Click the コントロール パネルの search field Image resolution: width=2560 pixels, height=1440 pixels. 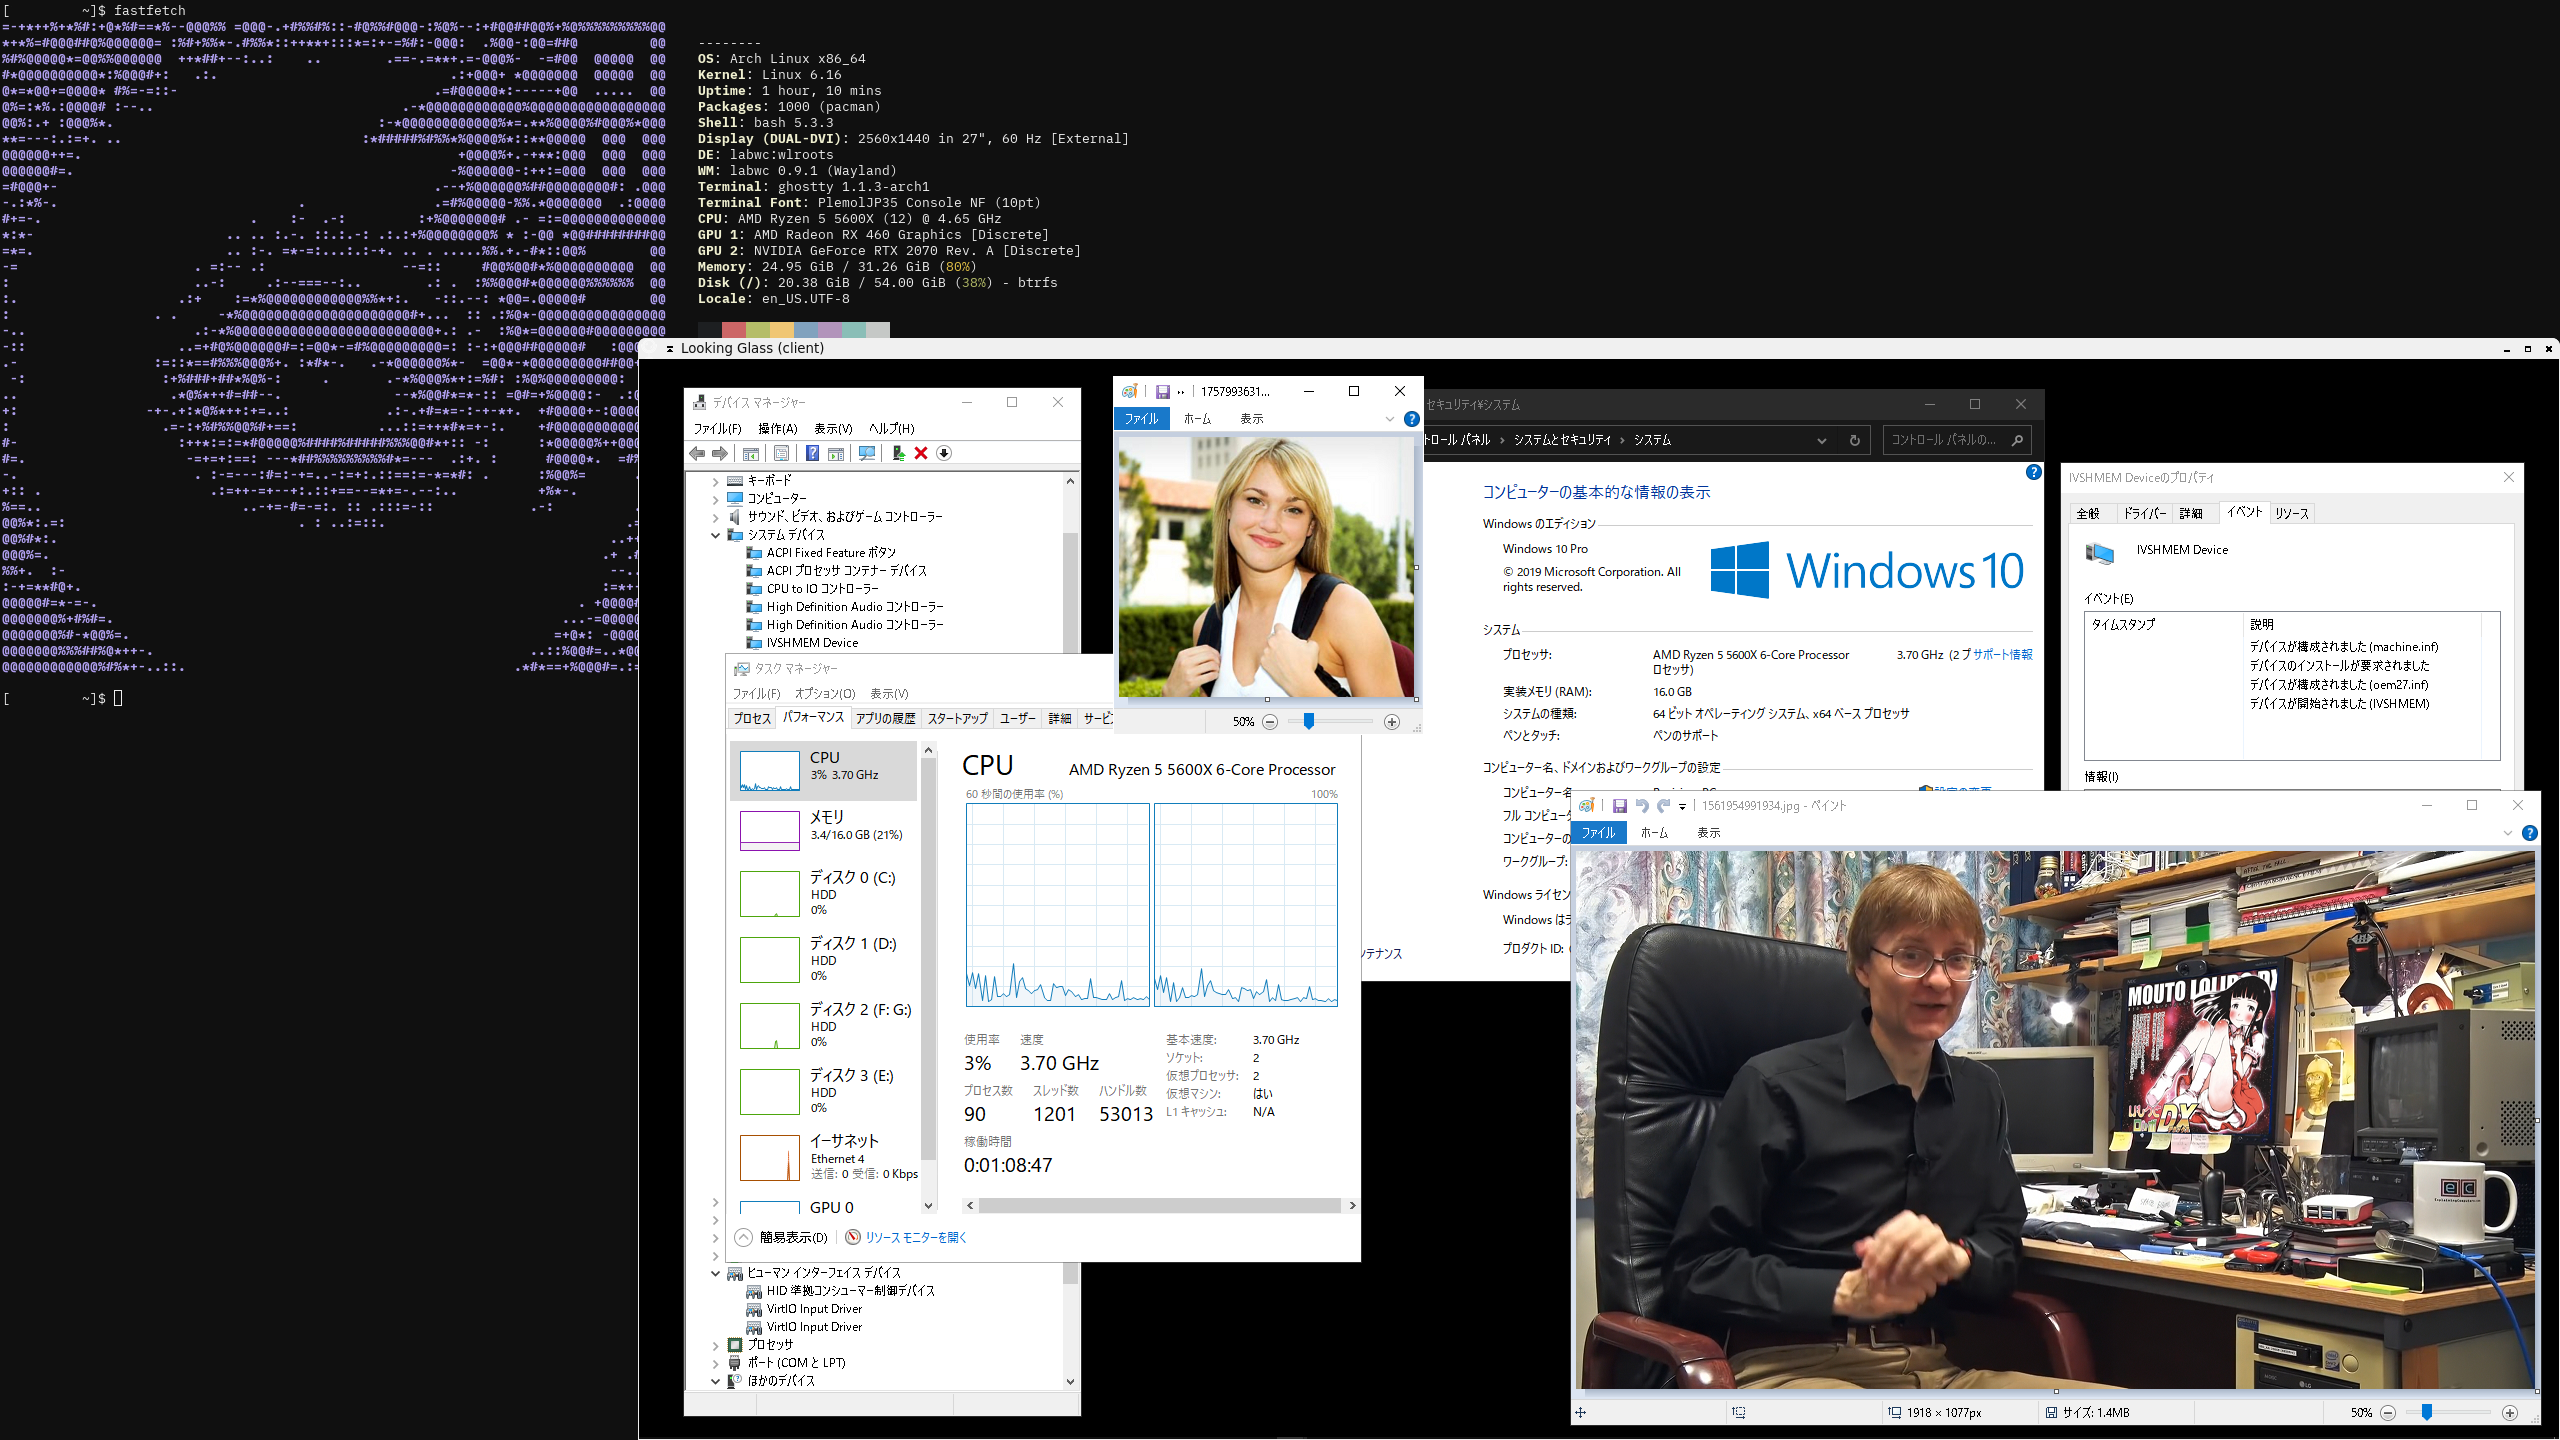point(1957,440)
